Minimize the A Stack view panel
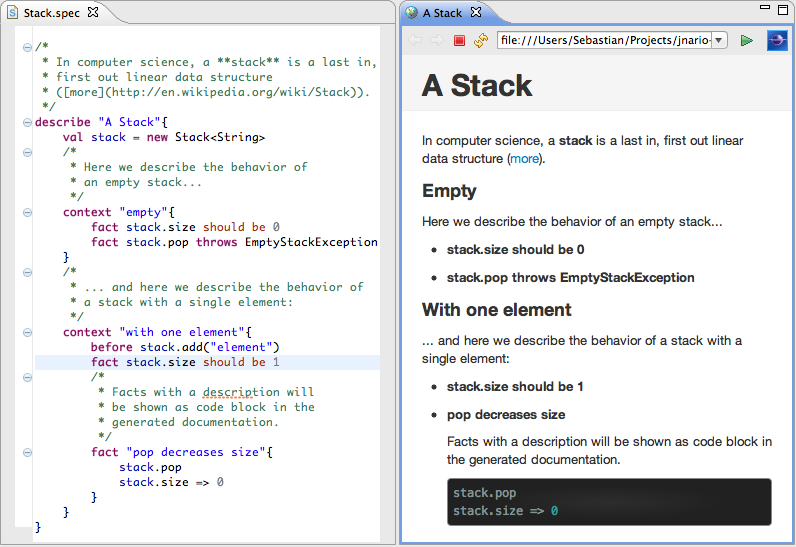The width and height of the screenshot is (796, 547). tap(765, 8)
